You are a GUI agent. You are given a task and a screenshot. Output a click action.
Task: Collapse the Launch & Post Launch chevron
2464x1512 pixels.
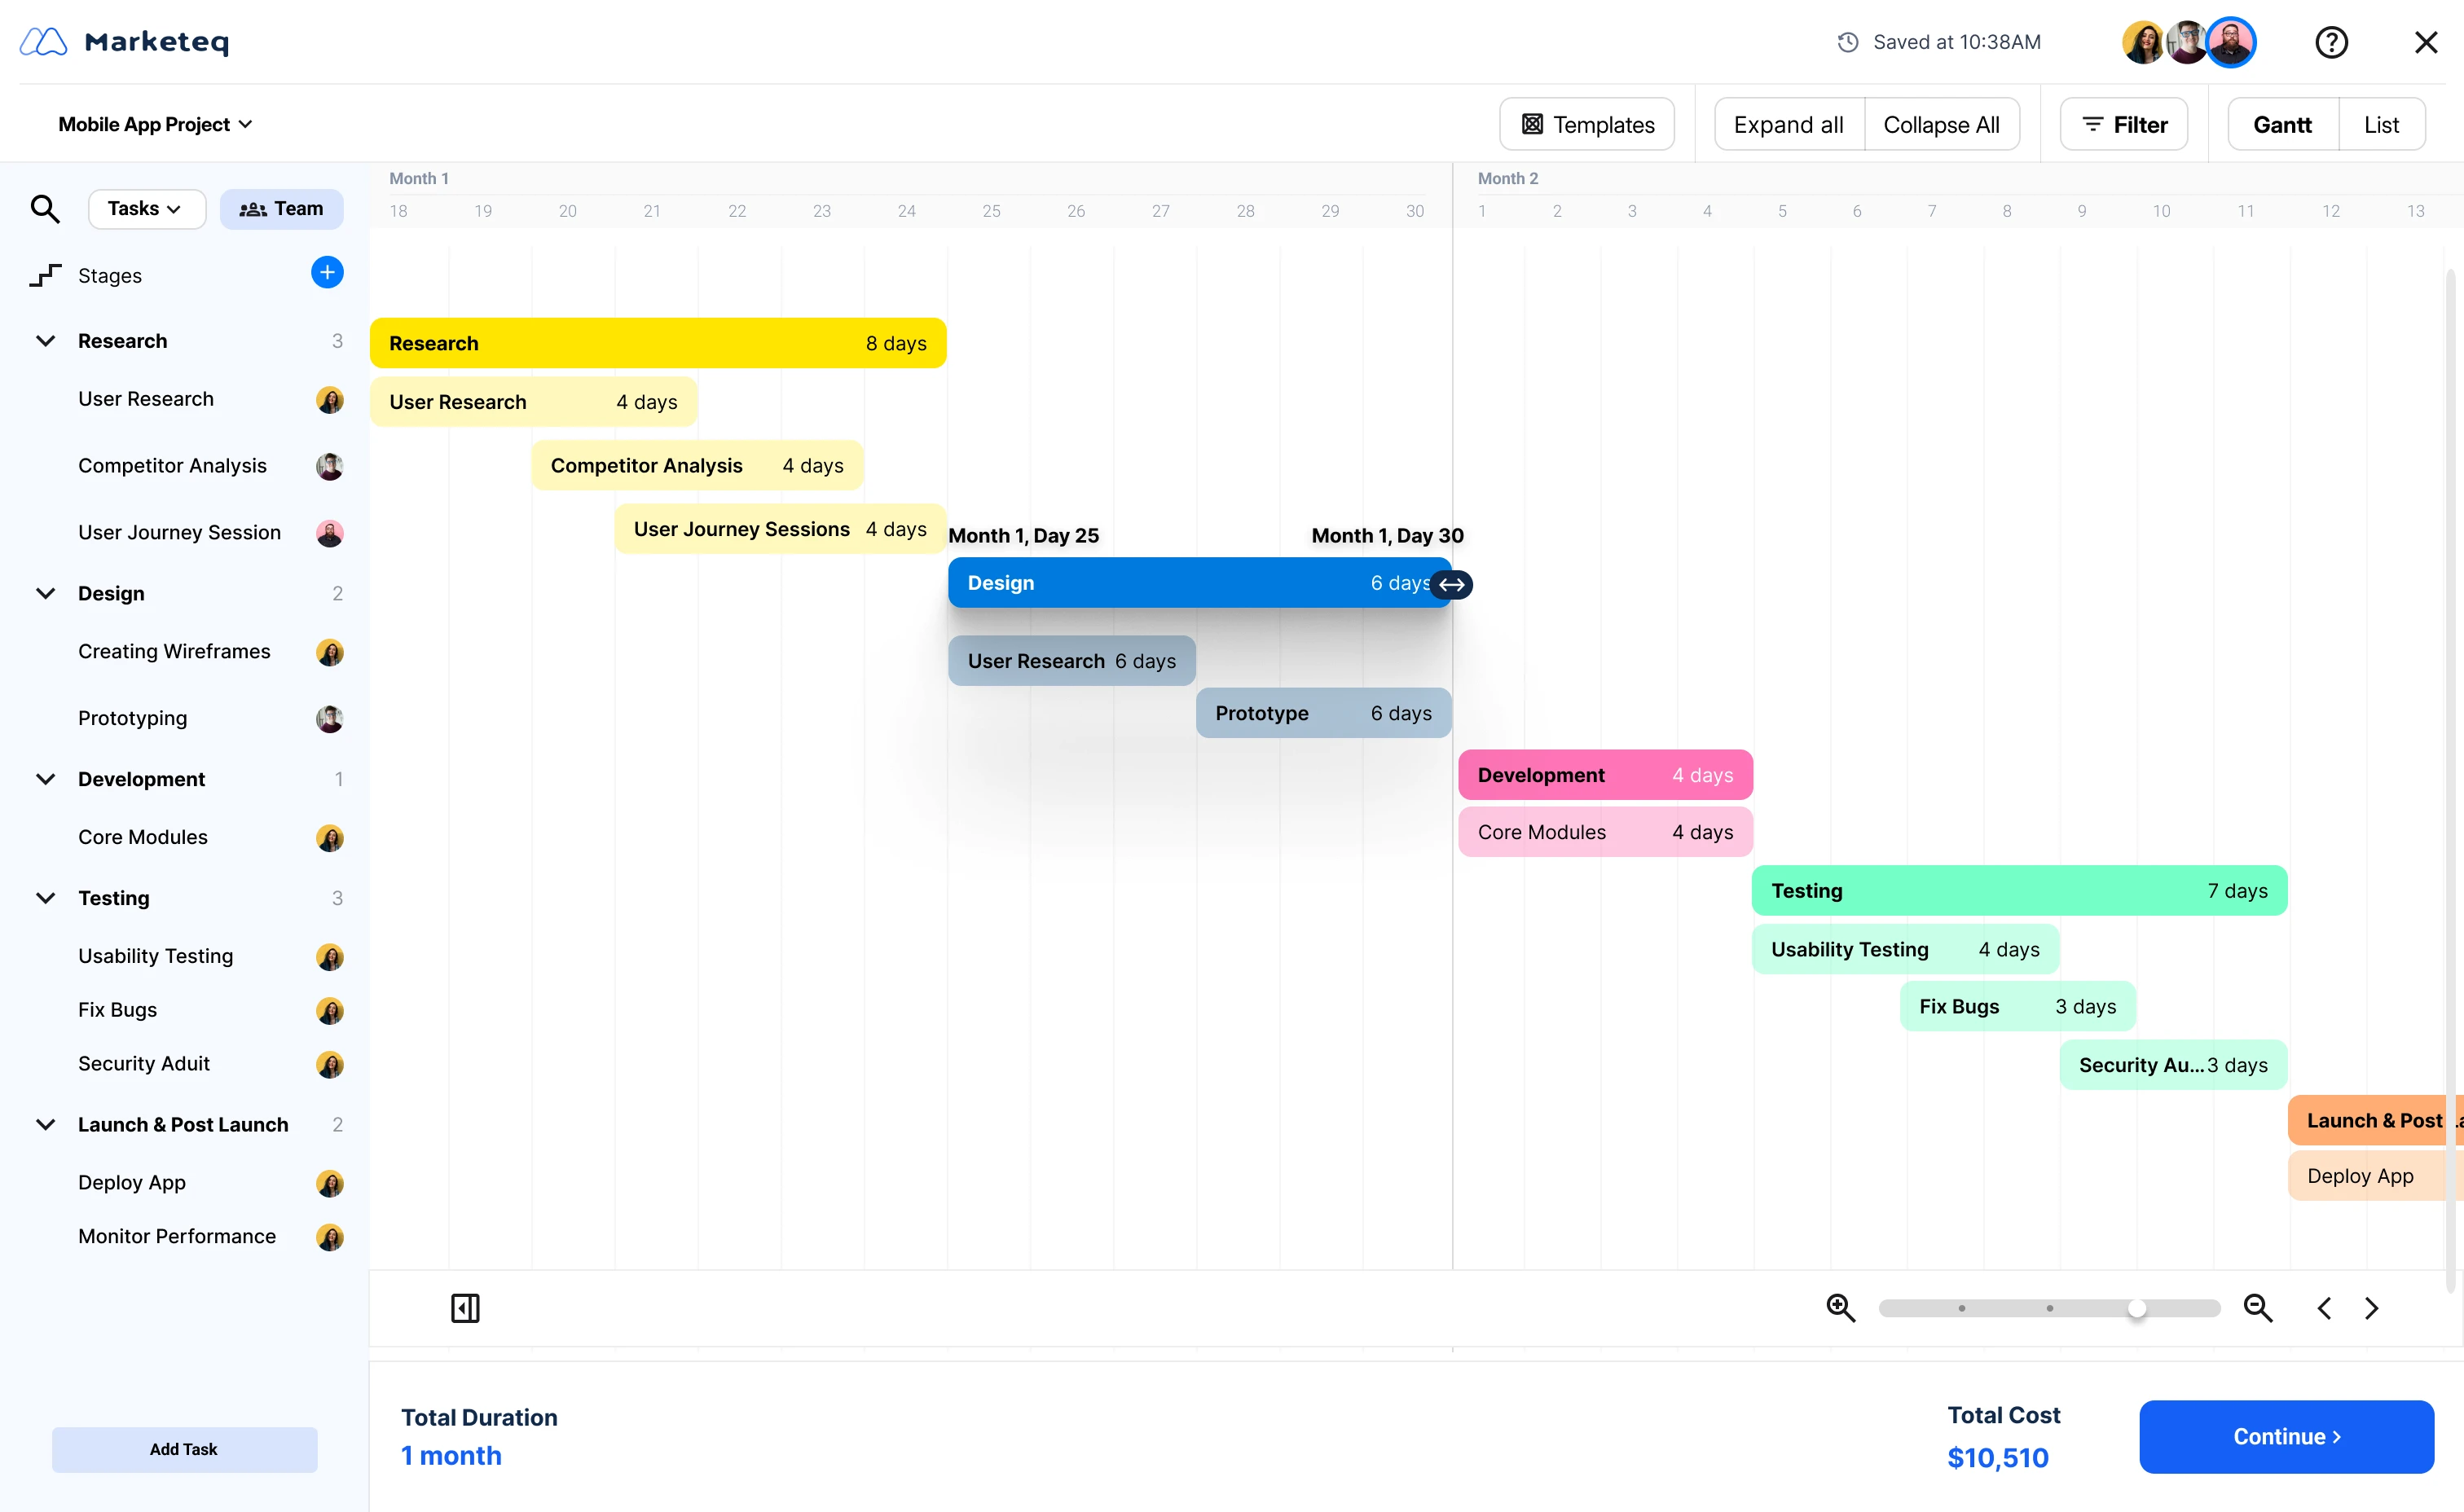point(45,1125)
